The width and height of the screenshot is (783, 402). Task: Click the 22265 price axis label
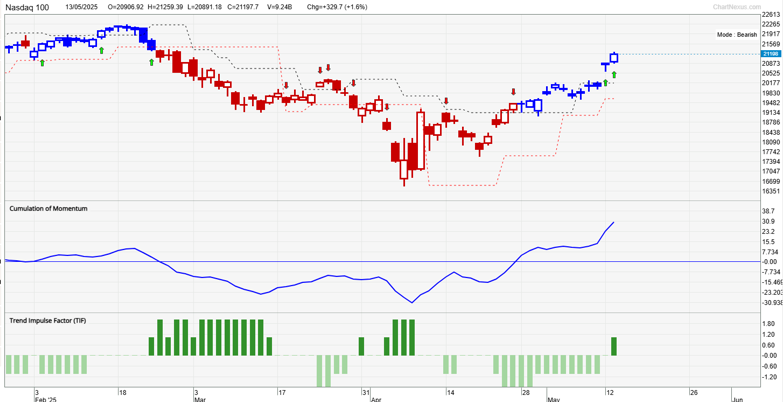click(x=771, y=24)
